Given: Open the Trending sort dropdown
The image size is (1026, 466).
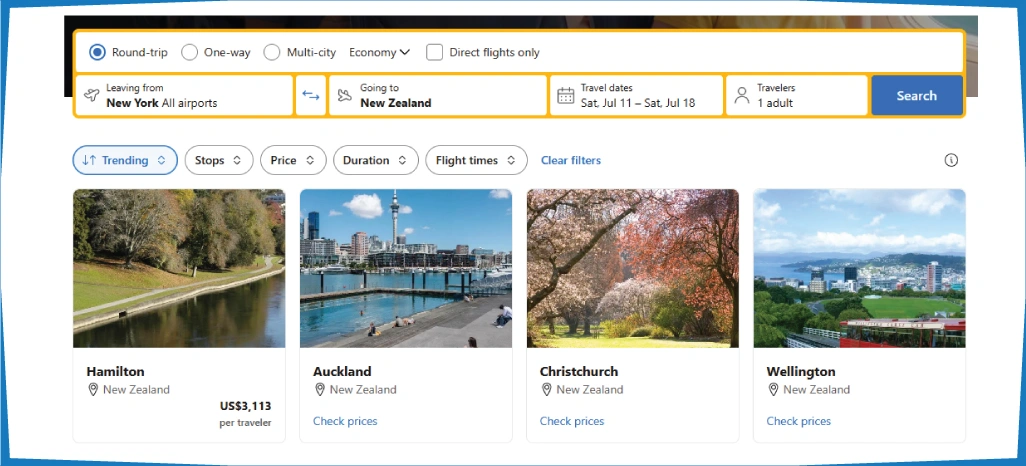Looking at the screenshot, I should (x=125, y=160).
